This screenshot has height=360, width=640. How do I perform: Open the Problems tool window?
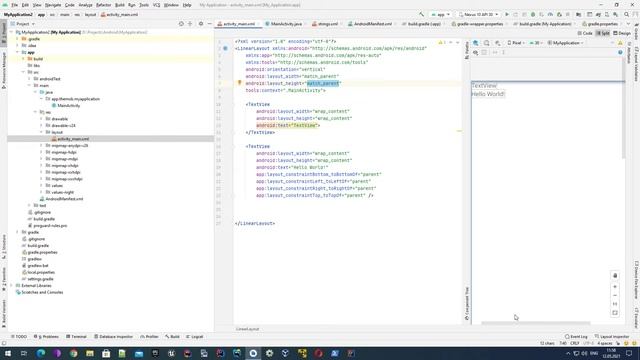click(x=47, y=337)
